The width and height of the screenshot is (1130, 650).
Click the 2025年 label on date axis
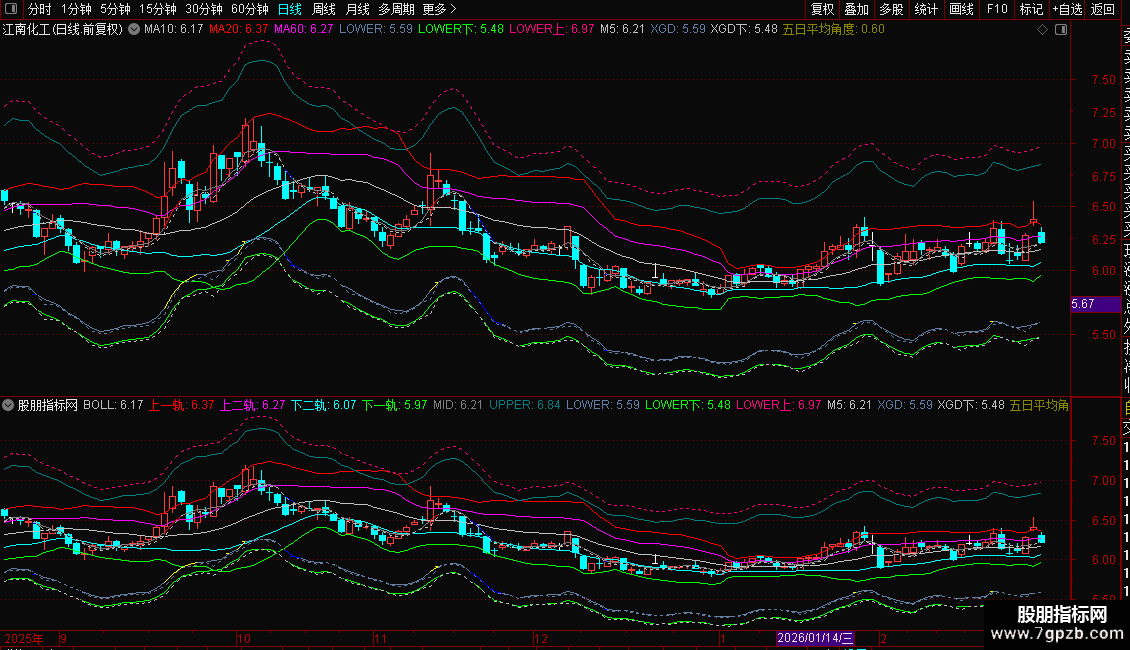click(24, 638)
